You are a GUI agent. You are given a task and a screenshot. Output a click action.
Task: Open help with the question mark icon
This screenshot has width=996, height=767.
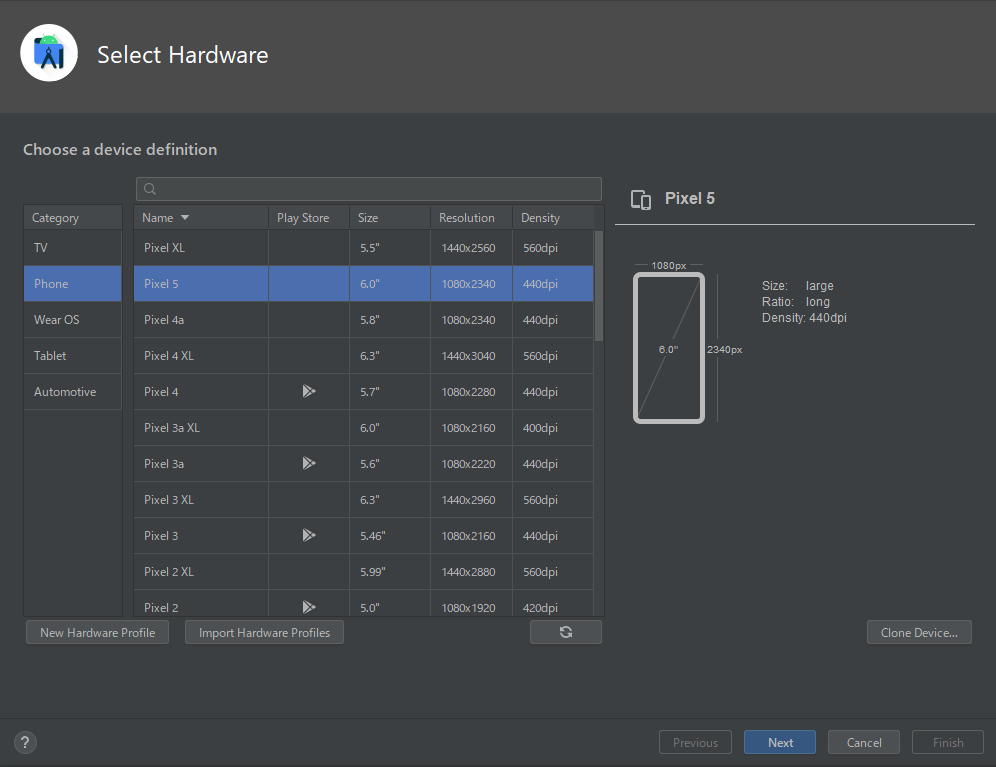(26, 742)
